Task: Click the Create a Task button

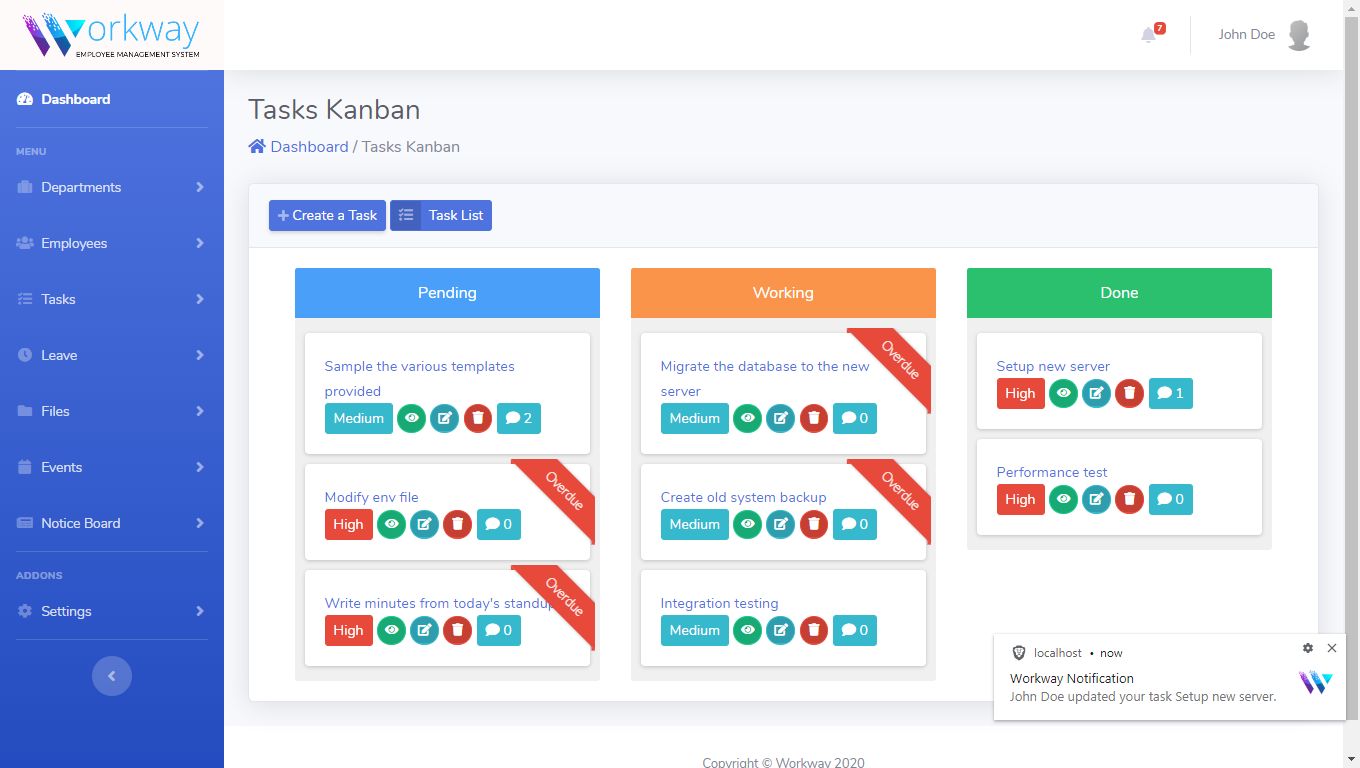Action: (x=327, y=215)
